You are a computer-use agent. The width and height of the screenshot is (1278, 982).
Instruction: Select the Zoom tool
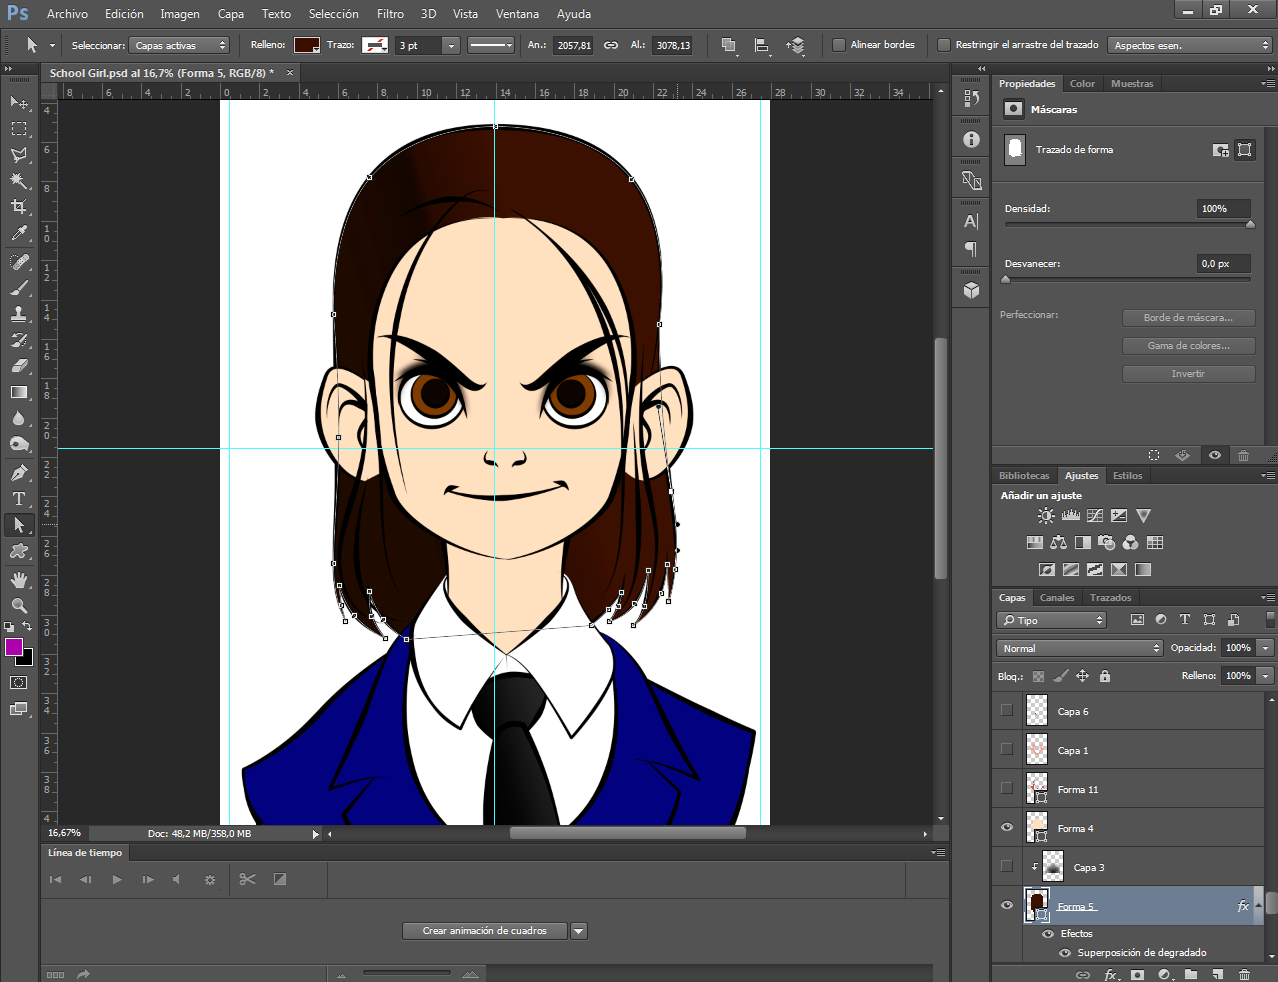point(19,606)
